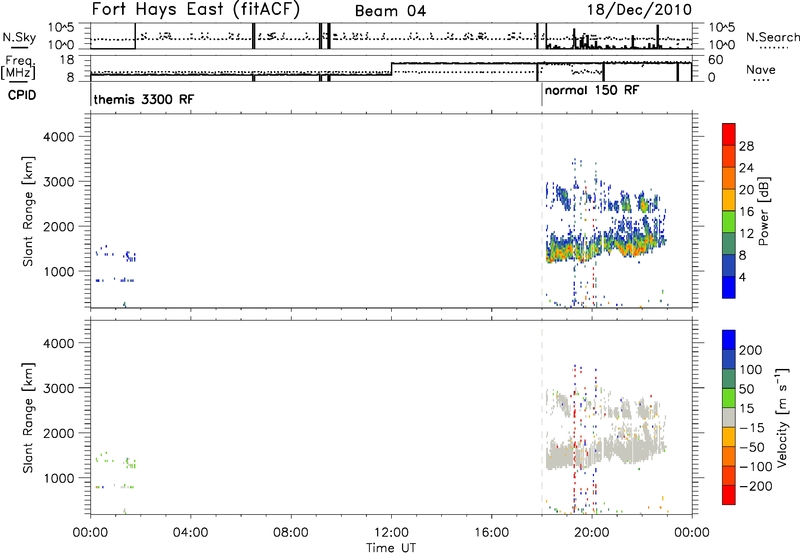Click the date '18/Dec/2010'
Screen dimensions: 800x554
click(x=639, y=10)
